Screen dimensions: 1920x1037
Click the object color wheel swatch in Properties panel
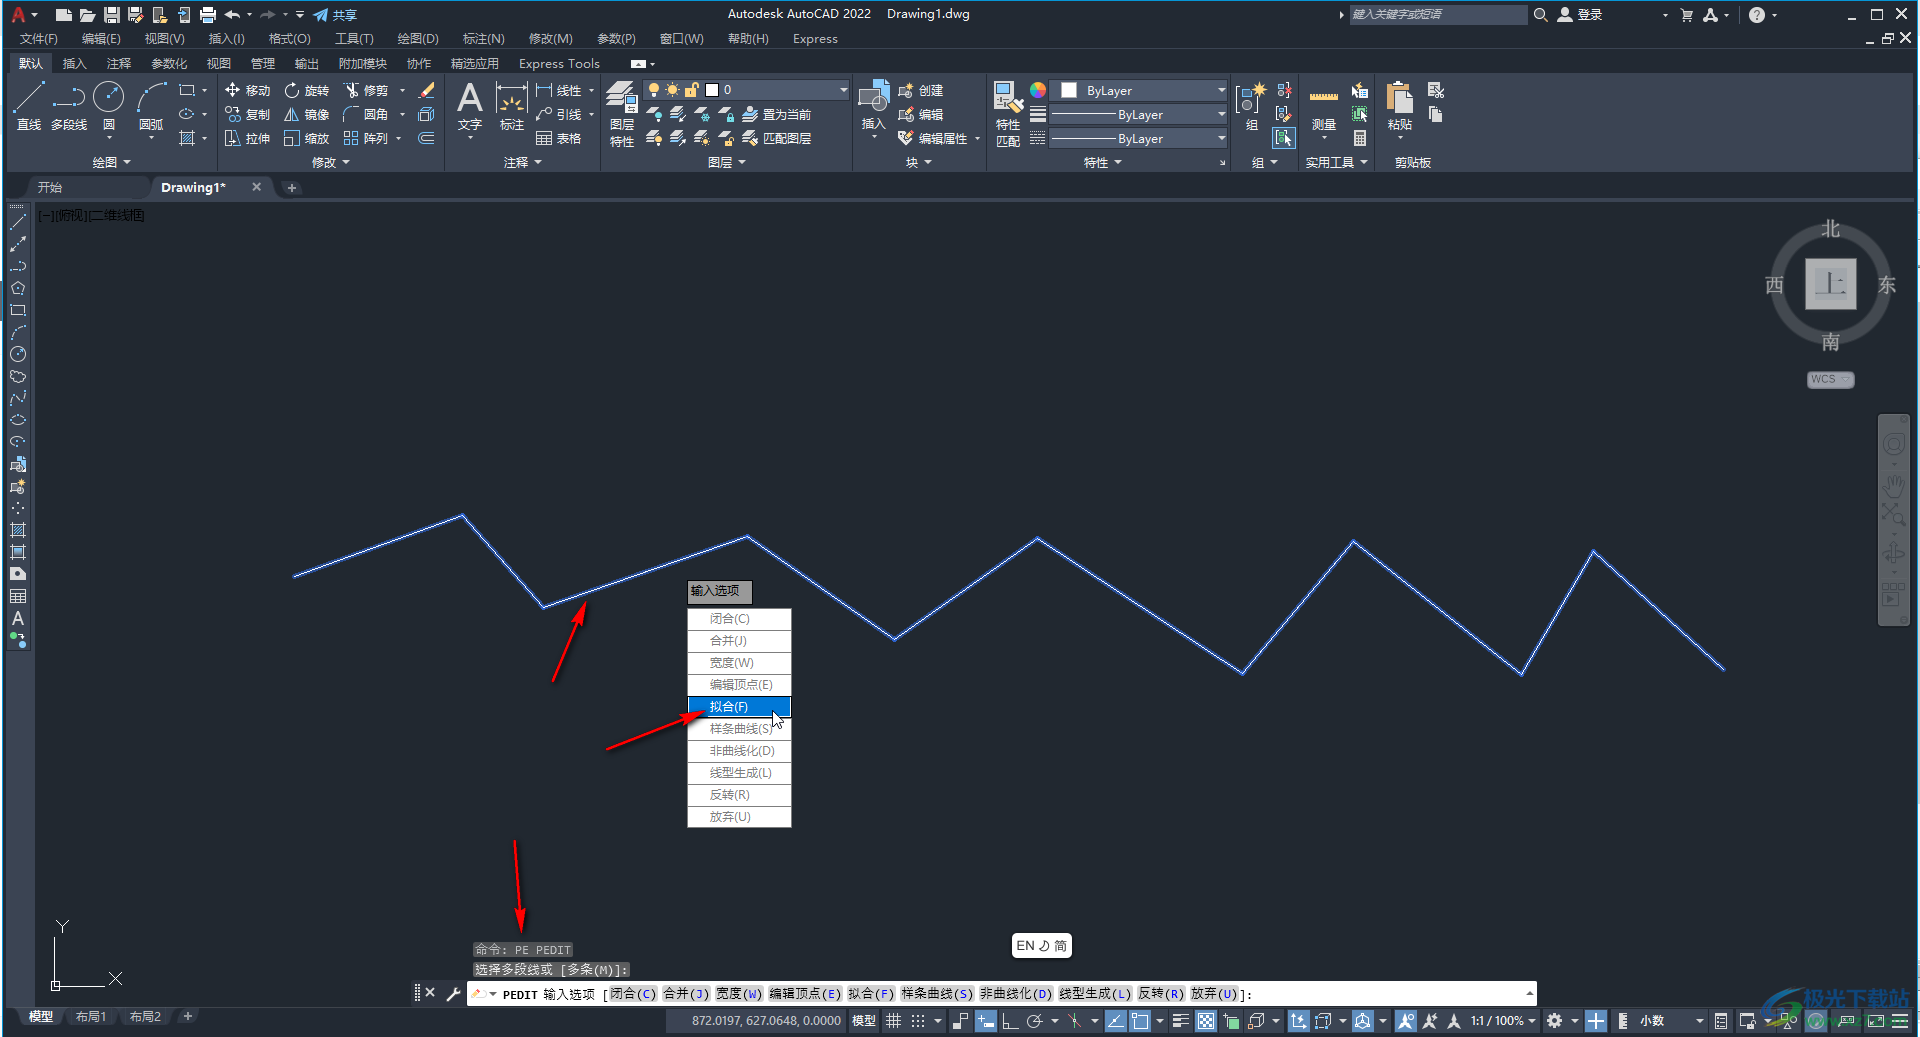[1038, 90]
